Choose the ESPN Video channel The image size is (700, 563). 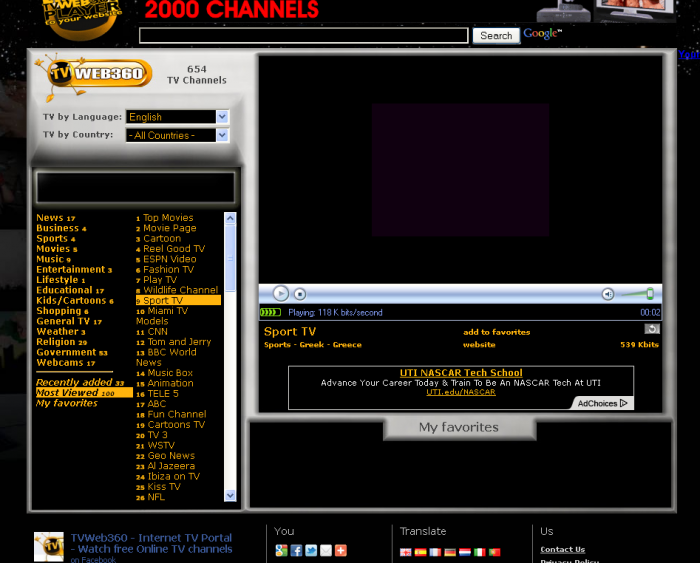click(x=166, y=259)
